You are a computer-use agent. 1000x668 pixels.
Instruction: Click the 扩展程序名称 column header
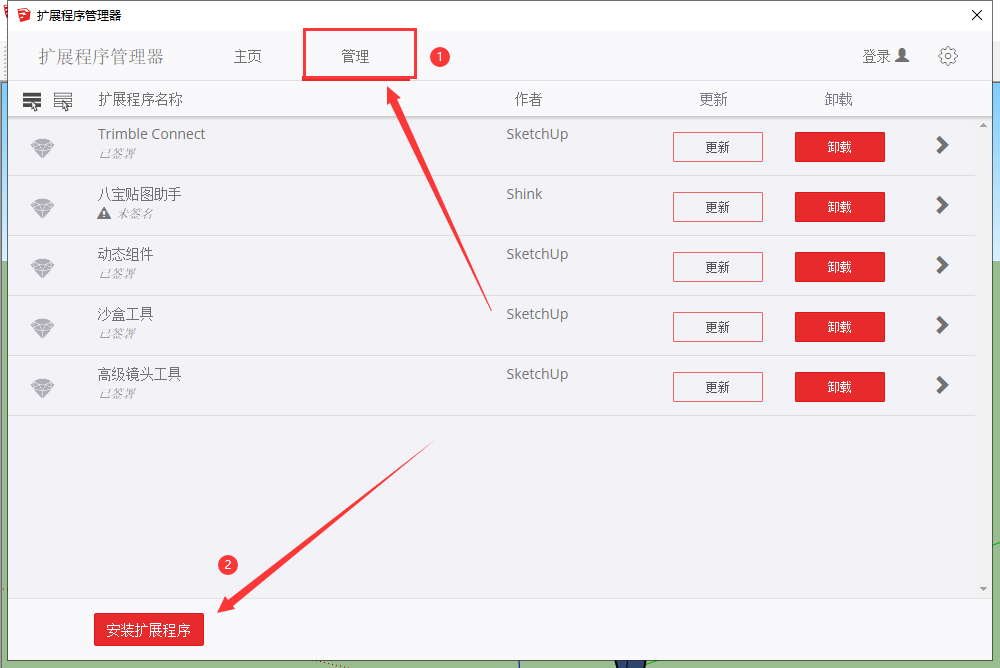140,100
